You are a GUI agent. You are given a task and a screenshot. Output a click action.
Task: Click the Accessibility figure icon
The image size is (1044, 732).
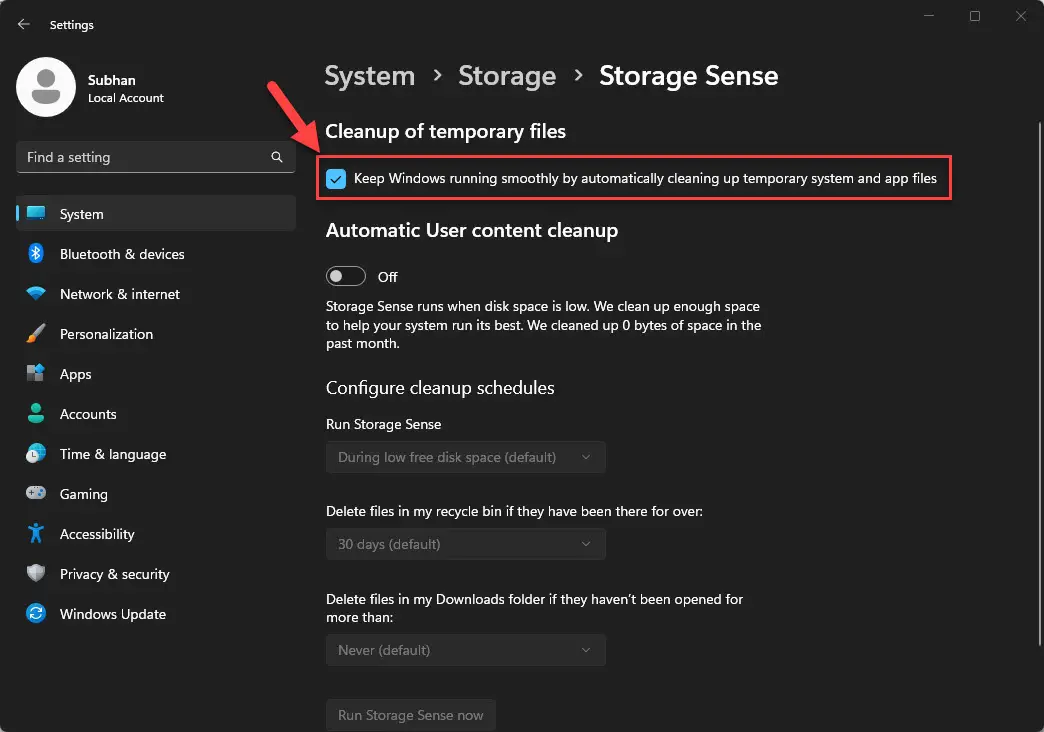(36, 533)
